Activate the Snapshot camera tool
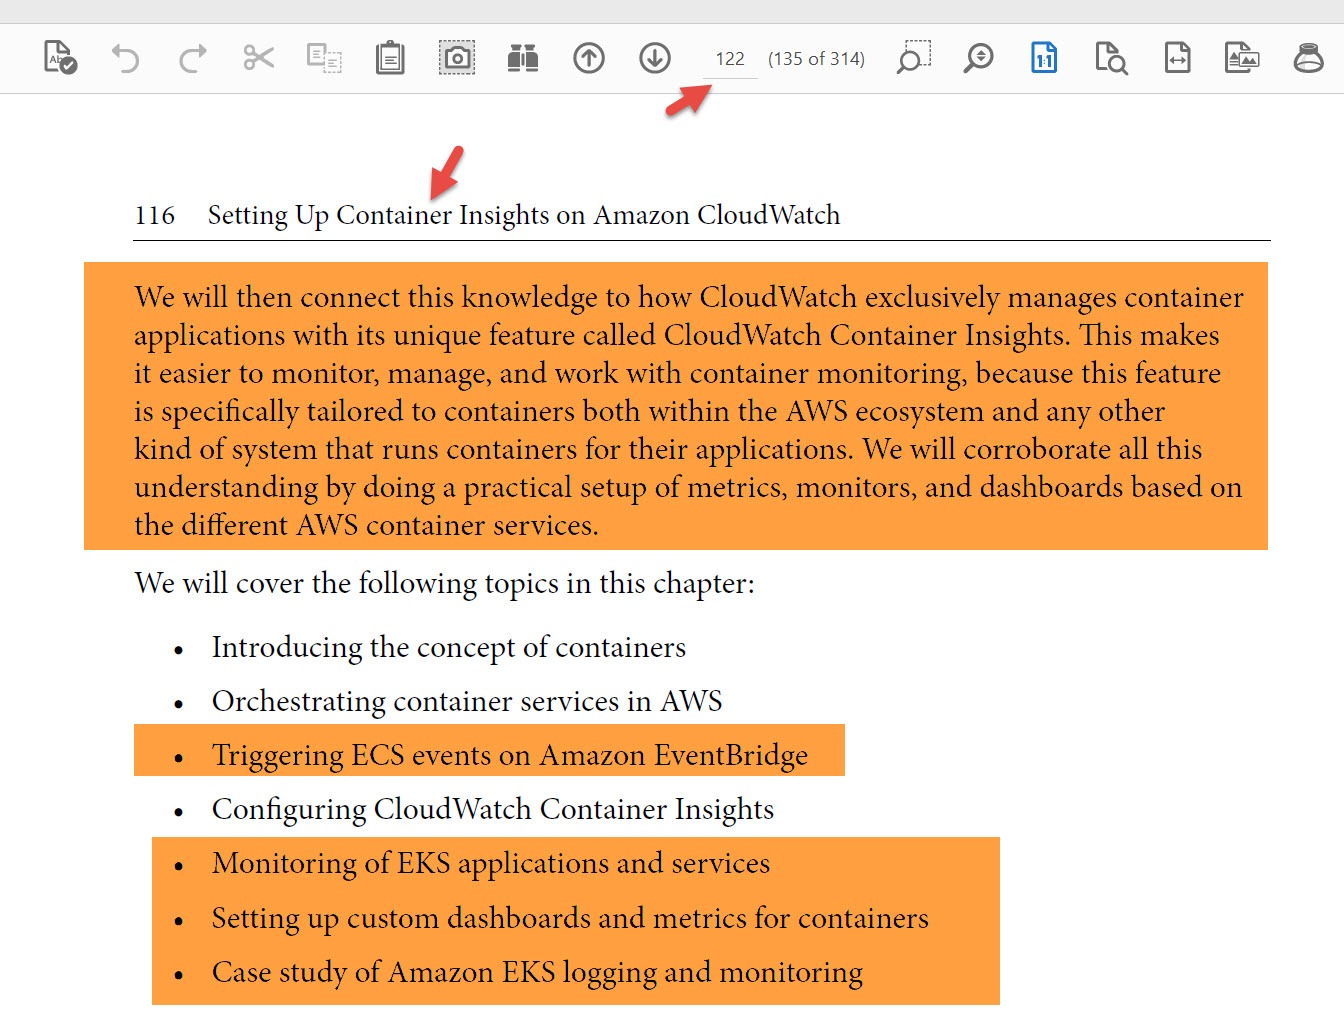The height and width of the screenshot is (1027, 1344). [457, 58]
